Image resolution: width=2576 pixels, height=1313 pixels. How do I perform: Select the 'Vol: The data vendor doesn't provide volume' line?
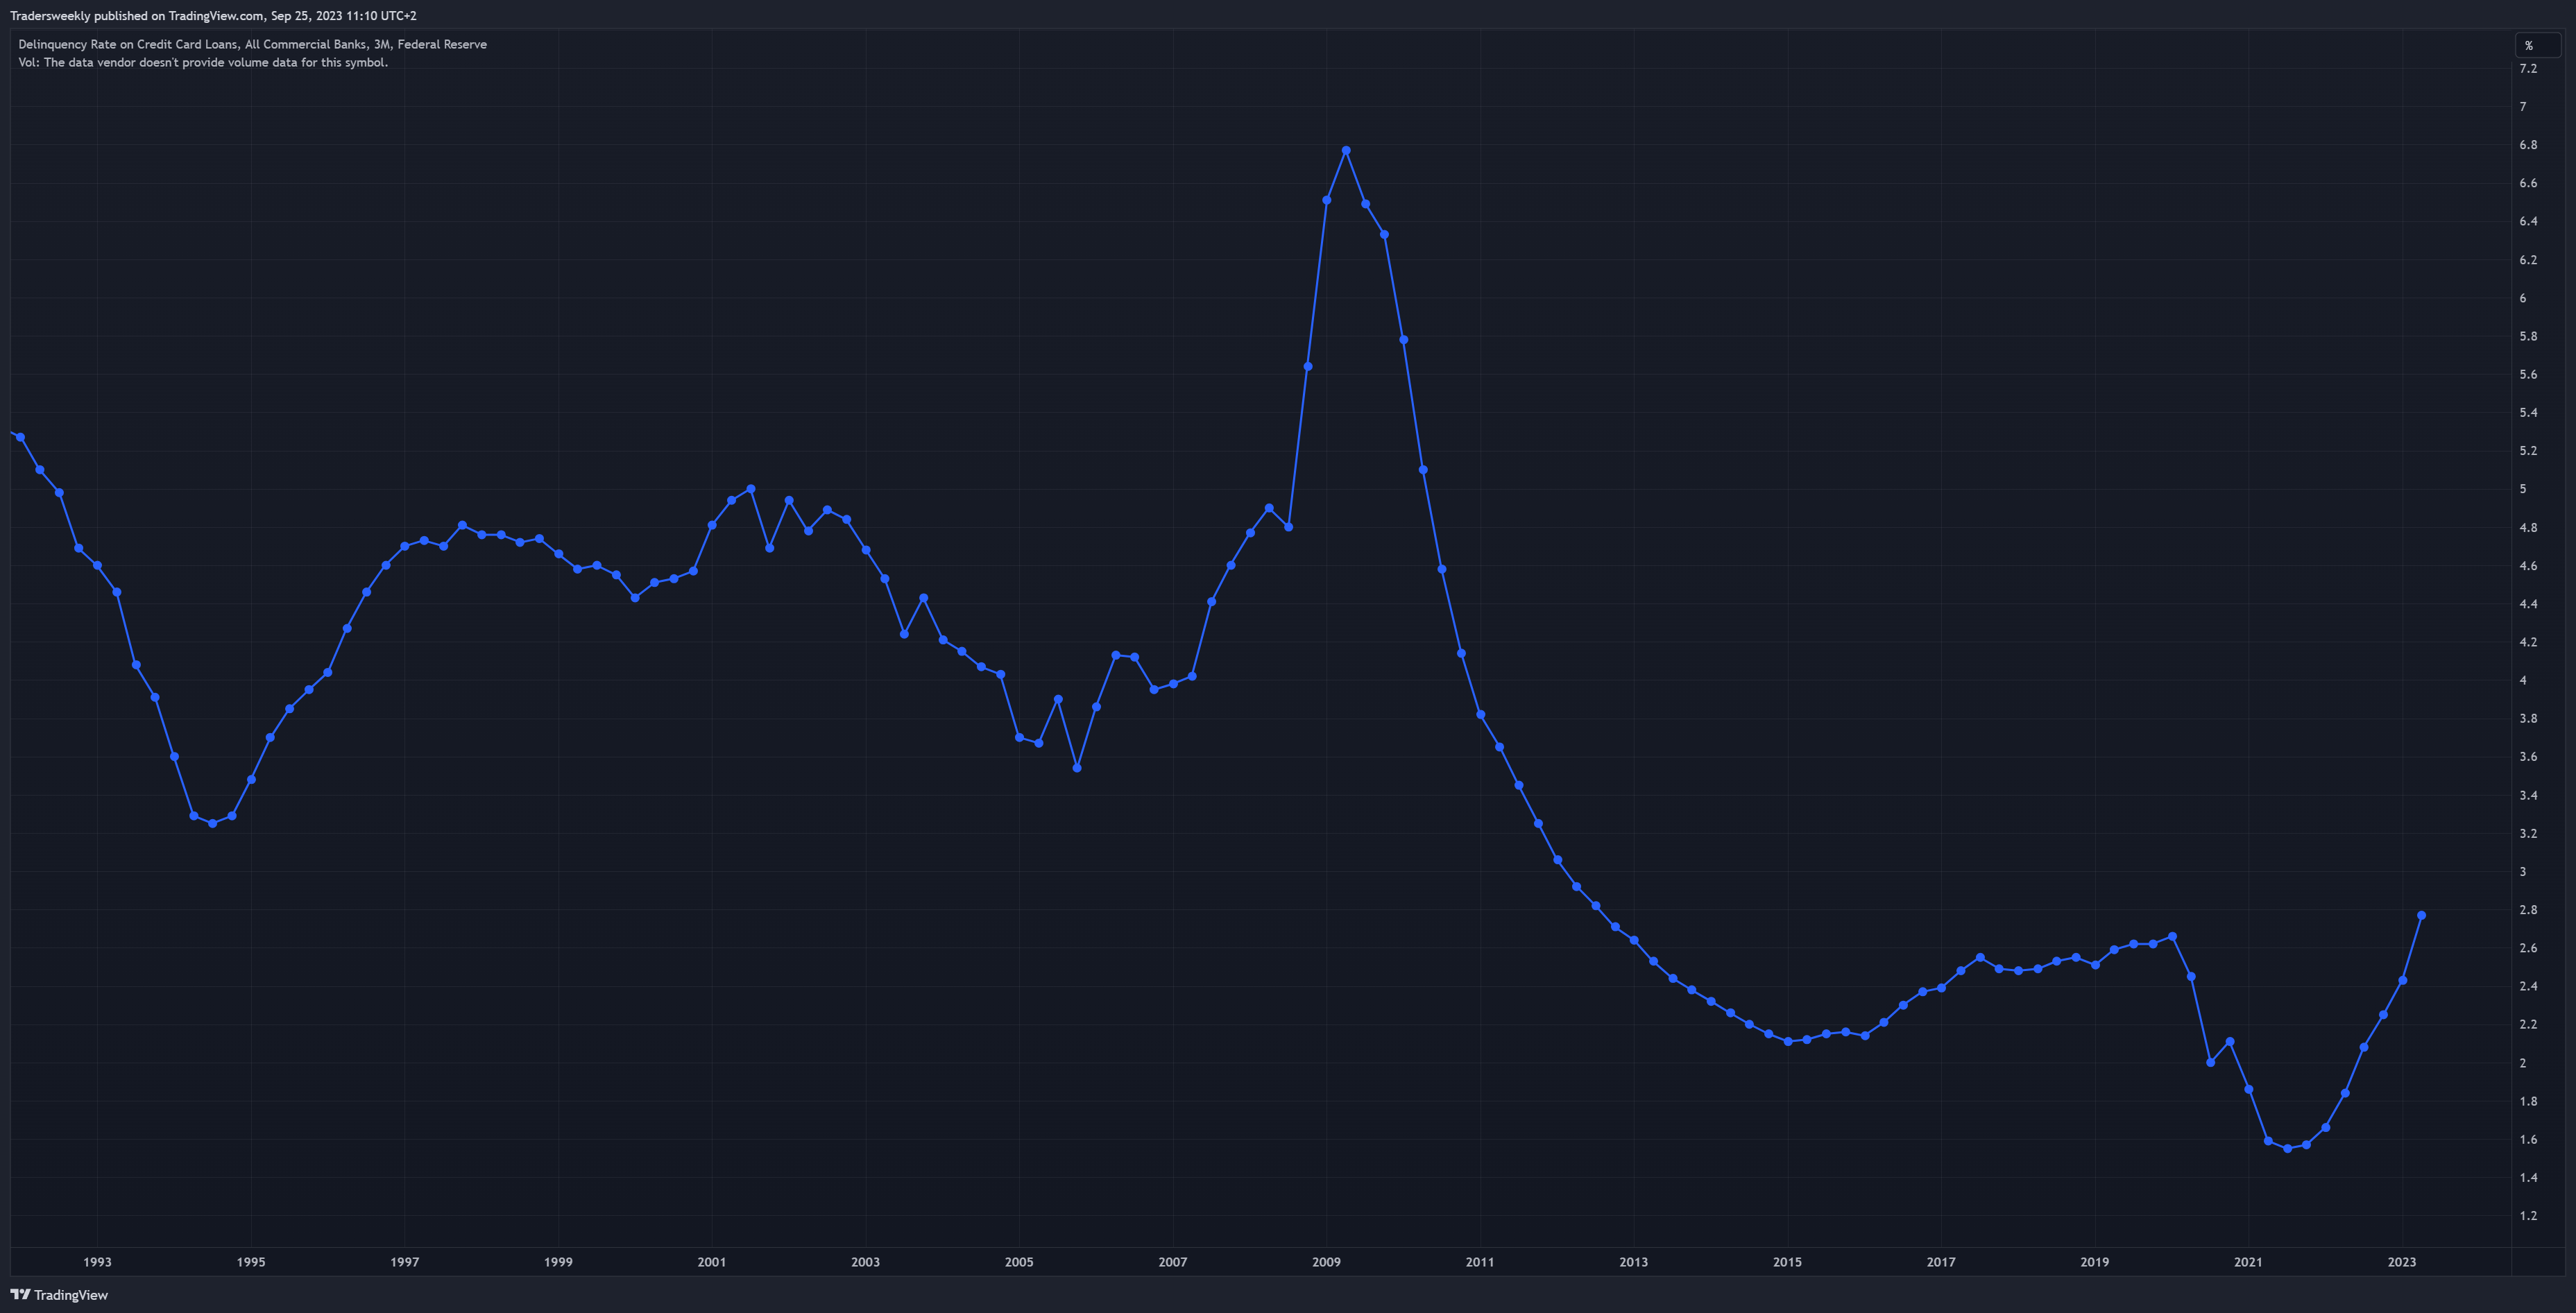pyautogui.click(x=203, y=62)
